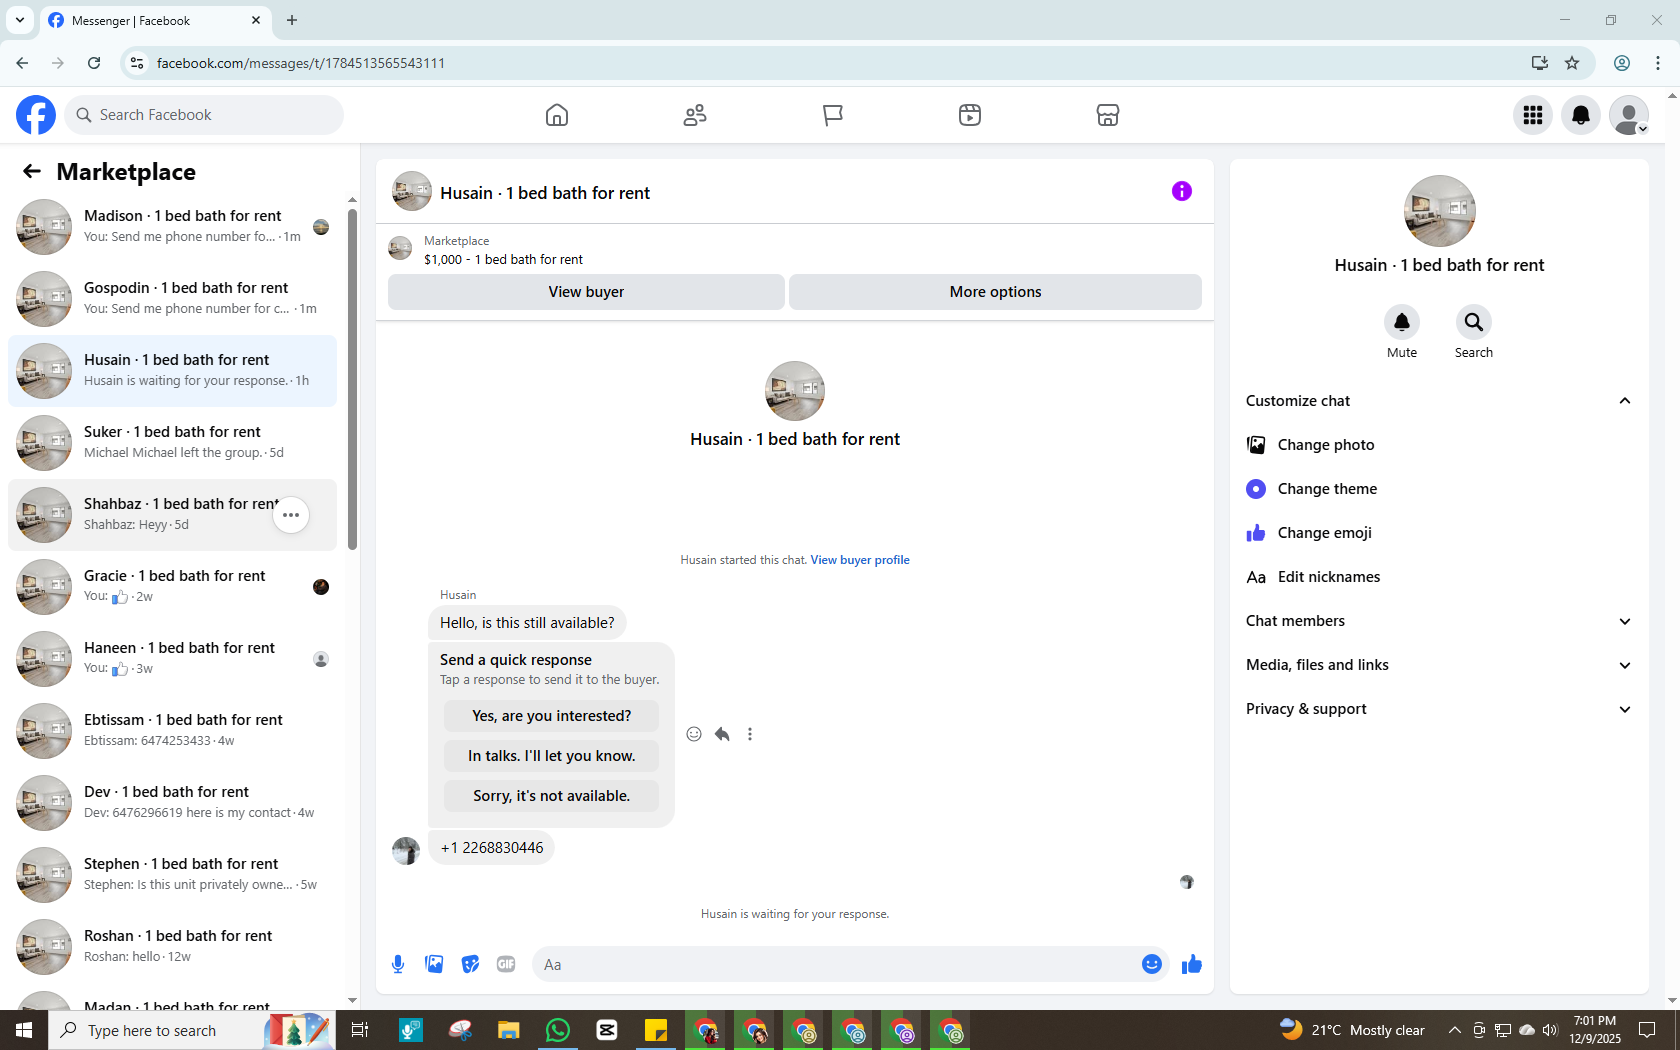
Task: Open more actions for Husain's message
Action: 750,734
